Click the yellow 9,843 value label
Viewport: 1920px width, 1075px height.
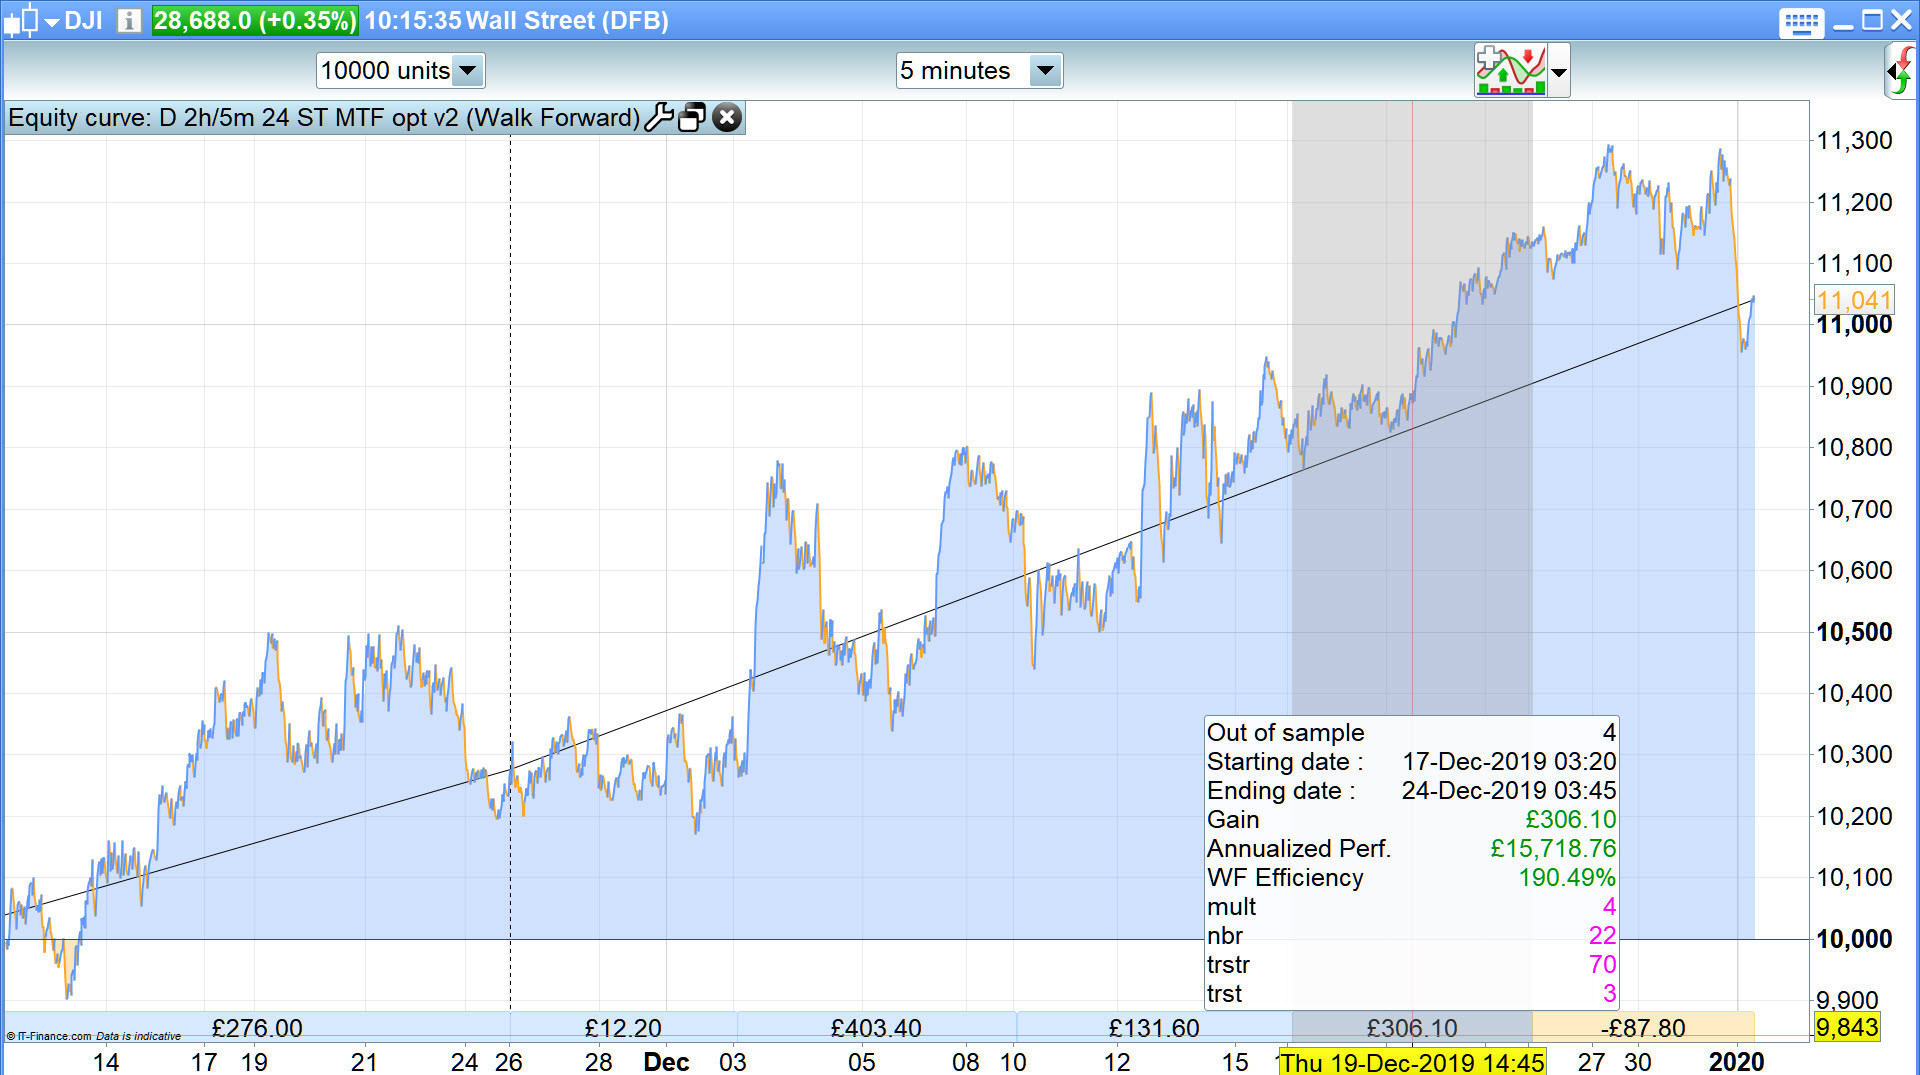coord(1847,1028)
